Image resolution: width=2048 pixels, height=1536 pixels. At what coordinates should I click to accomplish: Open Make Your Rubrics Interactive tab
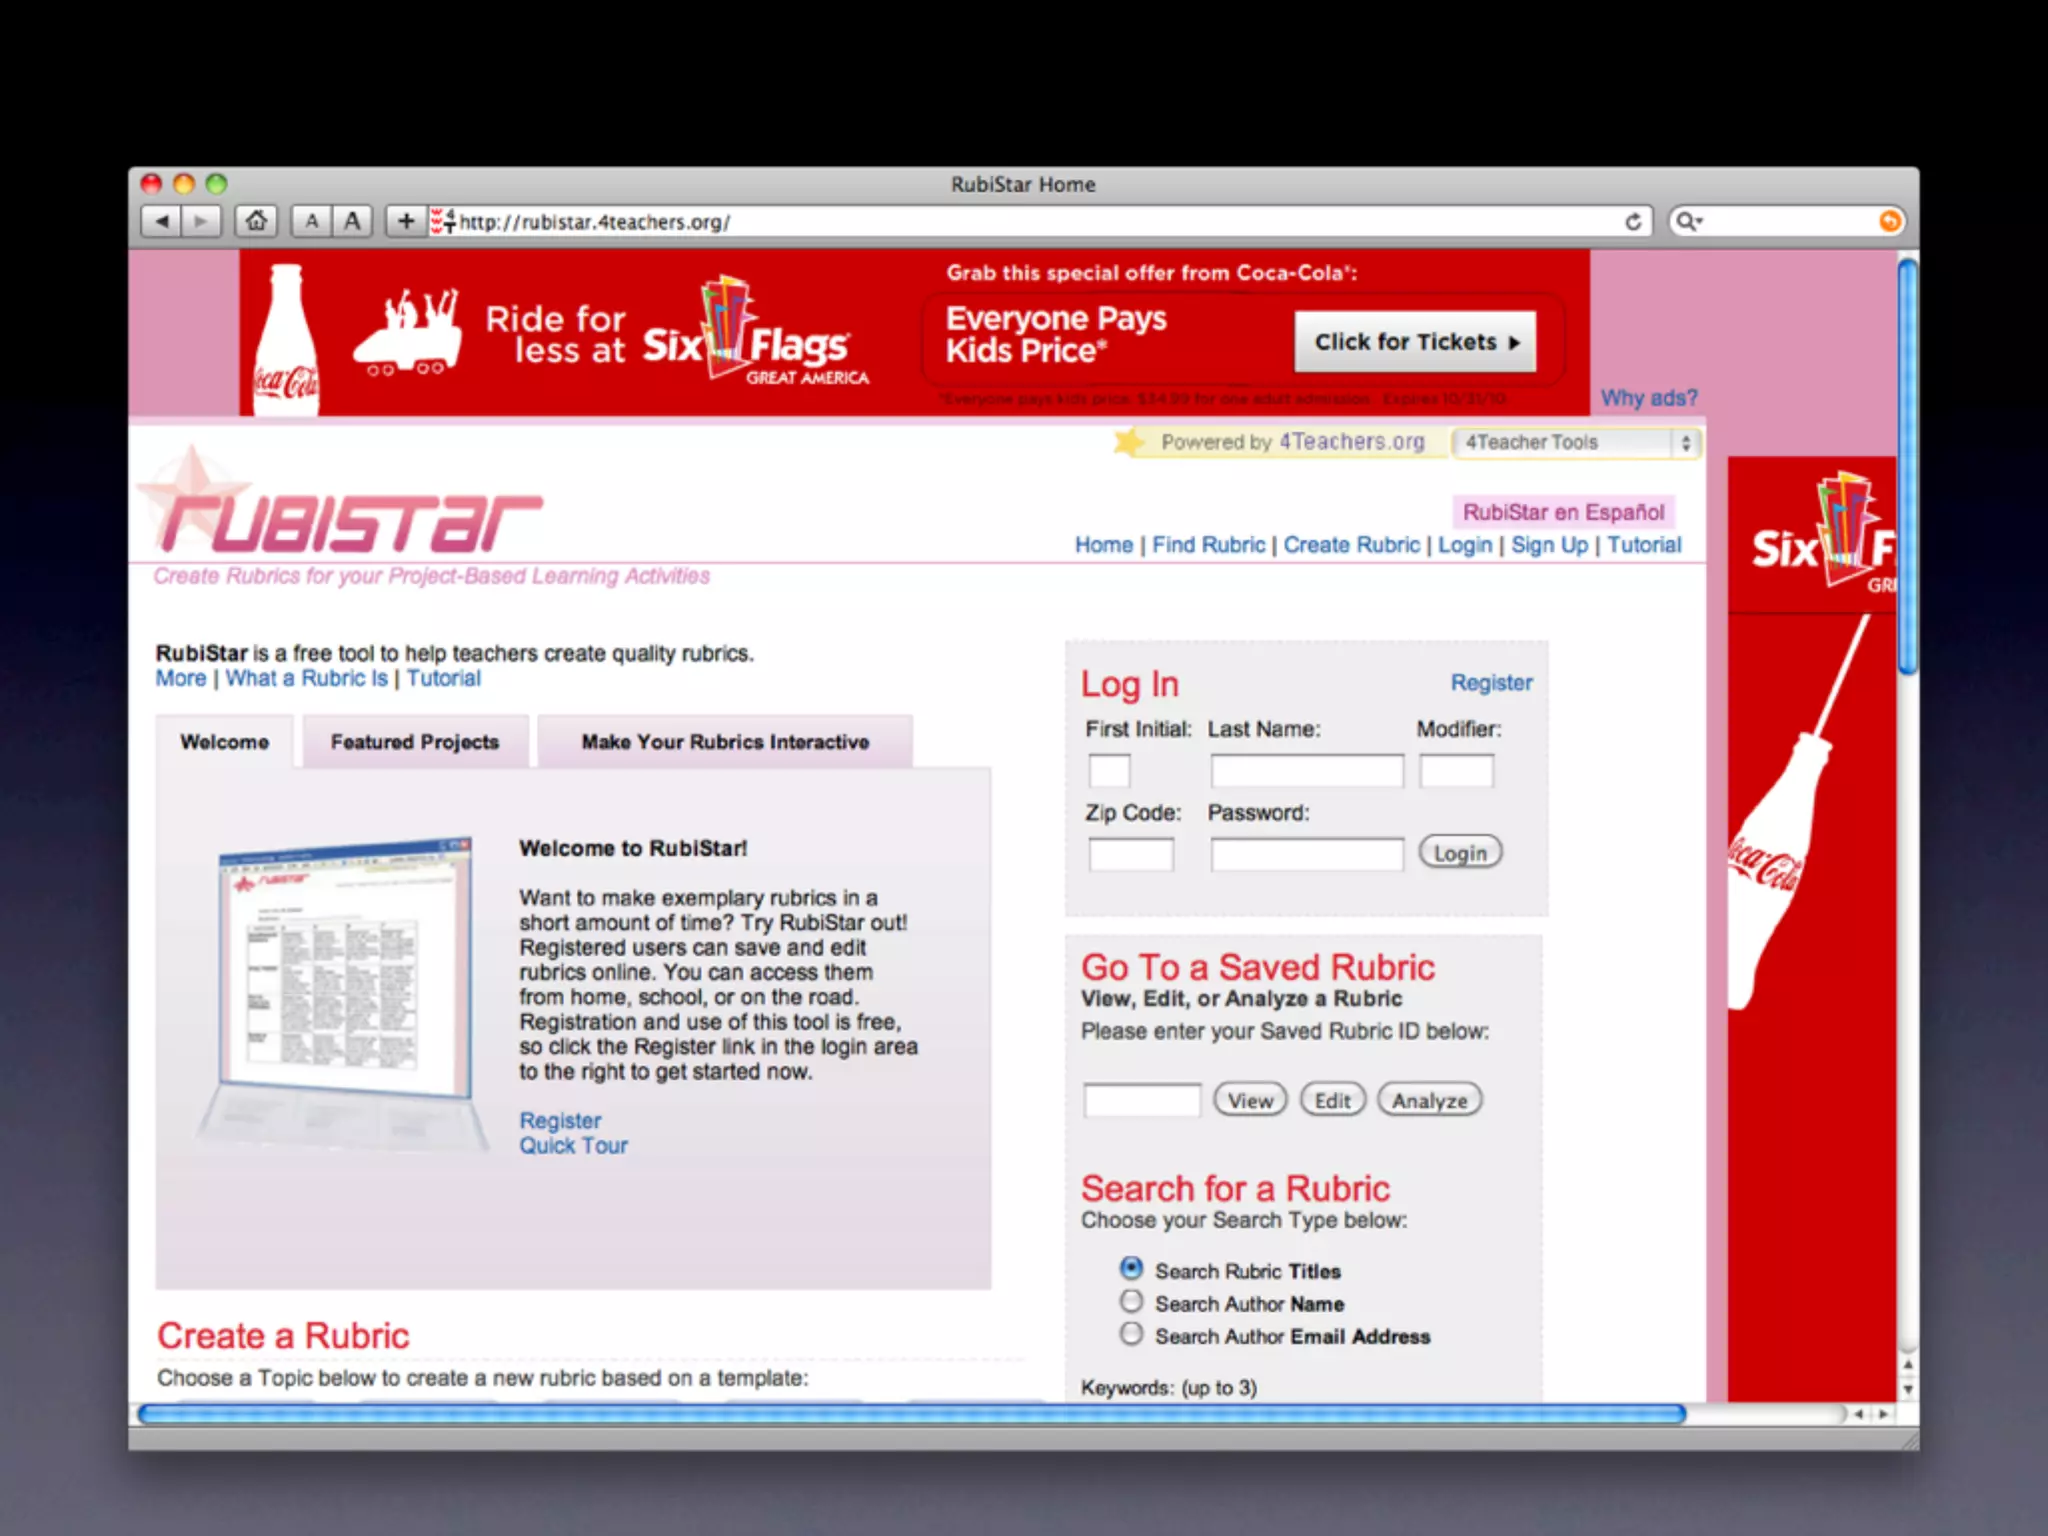(725, 742)
